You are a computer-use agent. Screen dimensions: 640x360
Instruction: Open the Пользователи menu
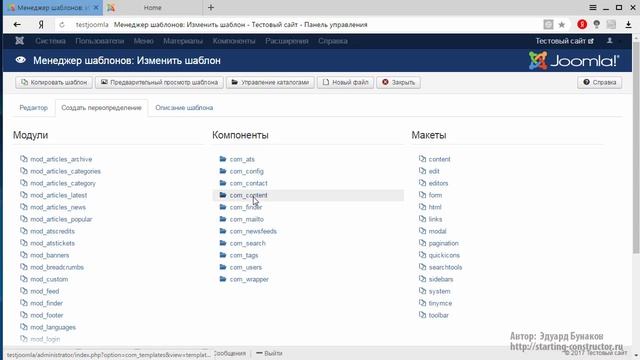coord(100,41)
